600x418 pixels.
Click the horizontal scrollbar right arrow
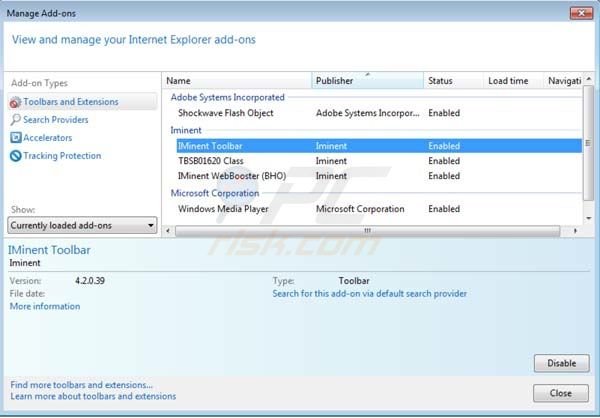point(575,231)
